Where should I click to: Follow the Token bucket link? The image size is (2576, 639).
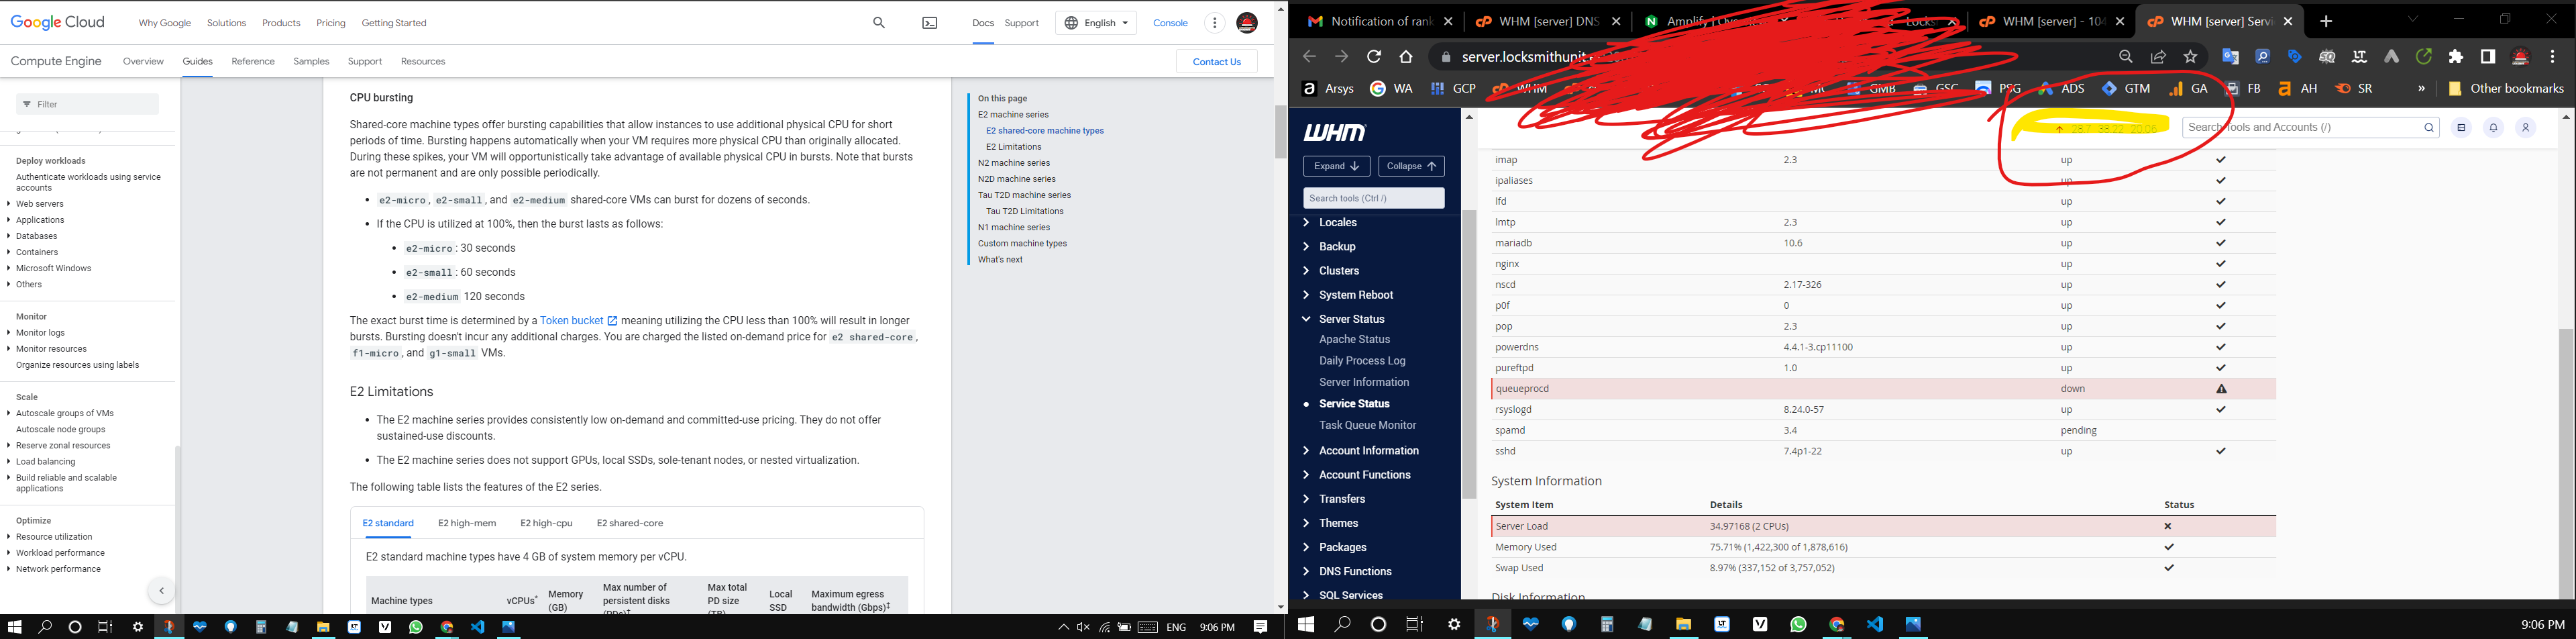pyautogui.click(x=571, y=321)
